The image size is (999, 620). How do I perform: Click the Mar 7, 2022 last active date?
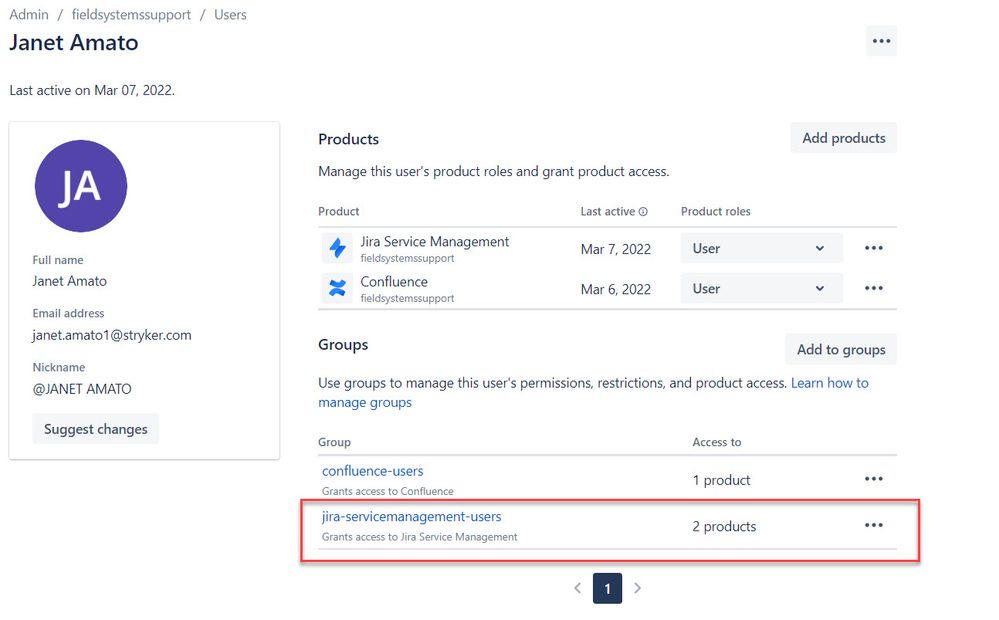coord(615,249)
